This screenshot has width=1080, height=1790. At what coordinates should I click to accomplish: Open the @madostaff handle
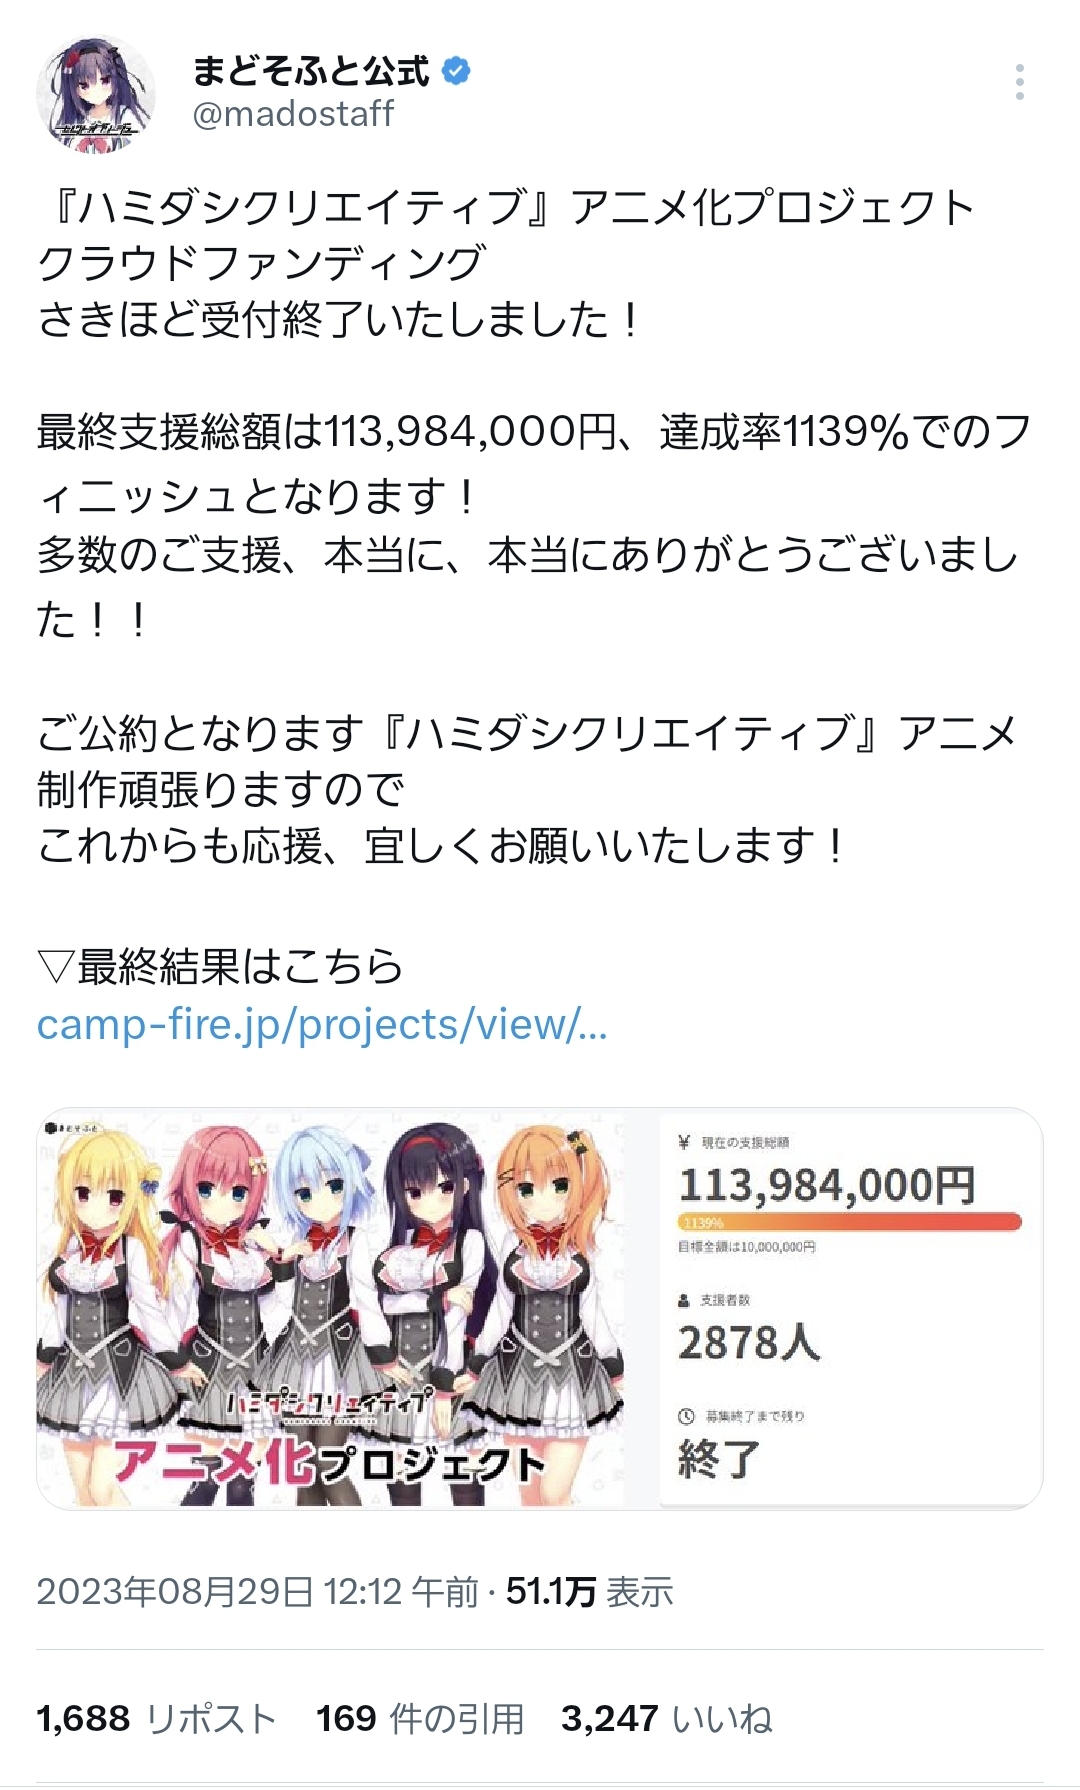293,114
